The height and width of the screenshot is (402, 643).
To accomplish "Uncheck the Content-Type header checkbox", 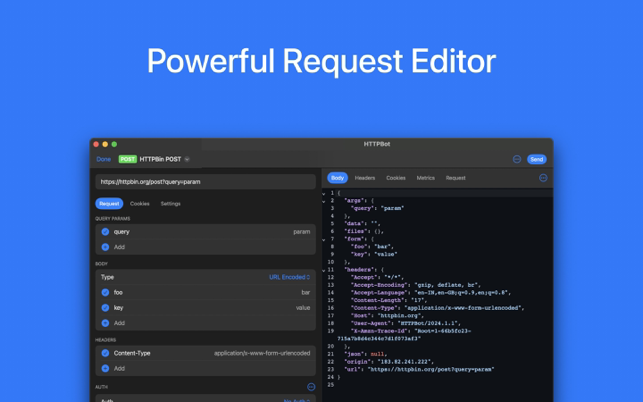I will click(105, 353).
